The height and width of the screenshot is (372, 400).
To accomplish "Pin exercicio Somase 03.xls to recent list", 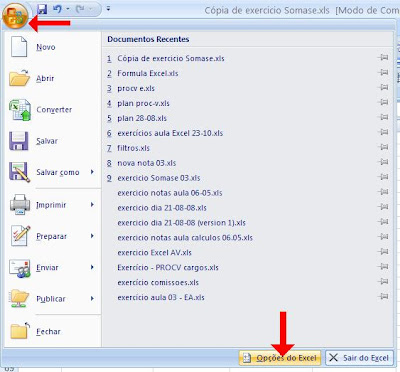I will pyautogui.click(x=384, y=177).
